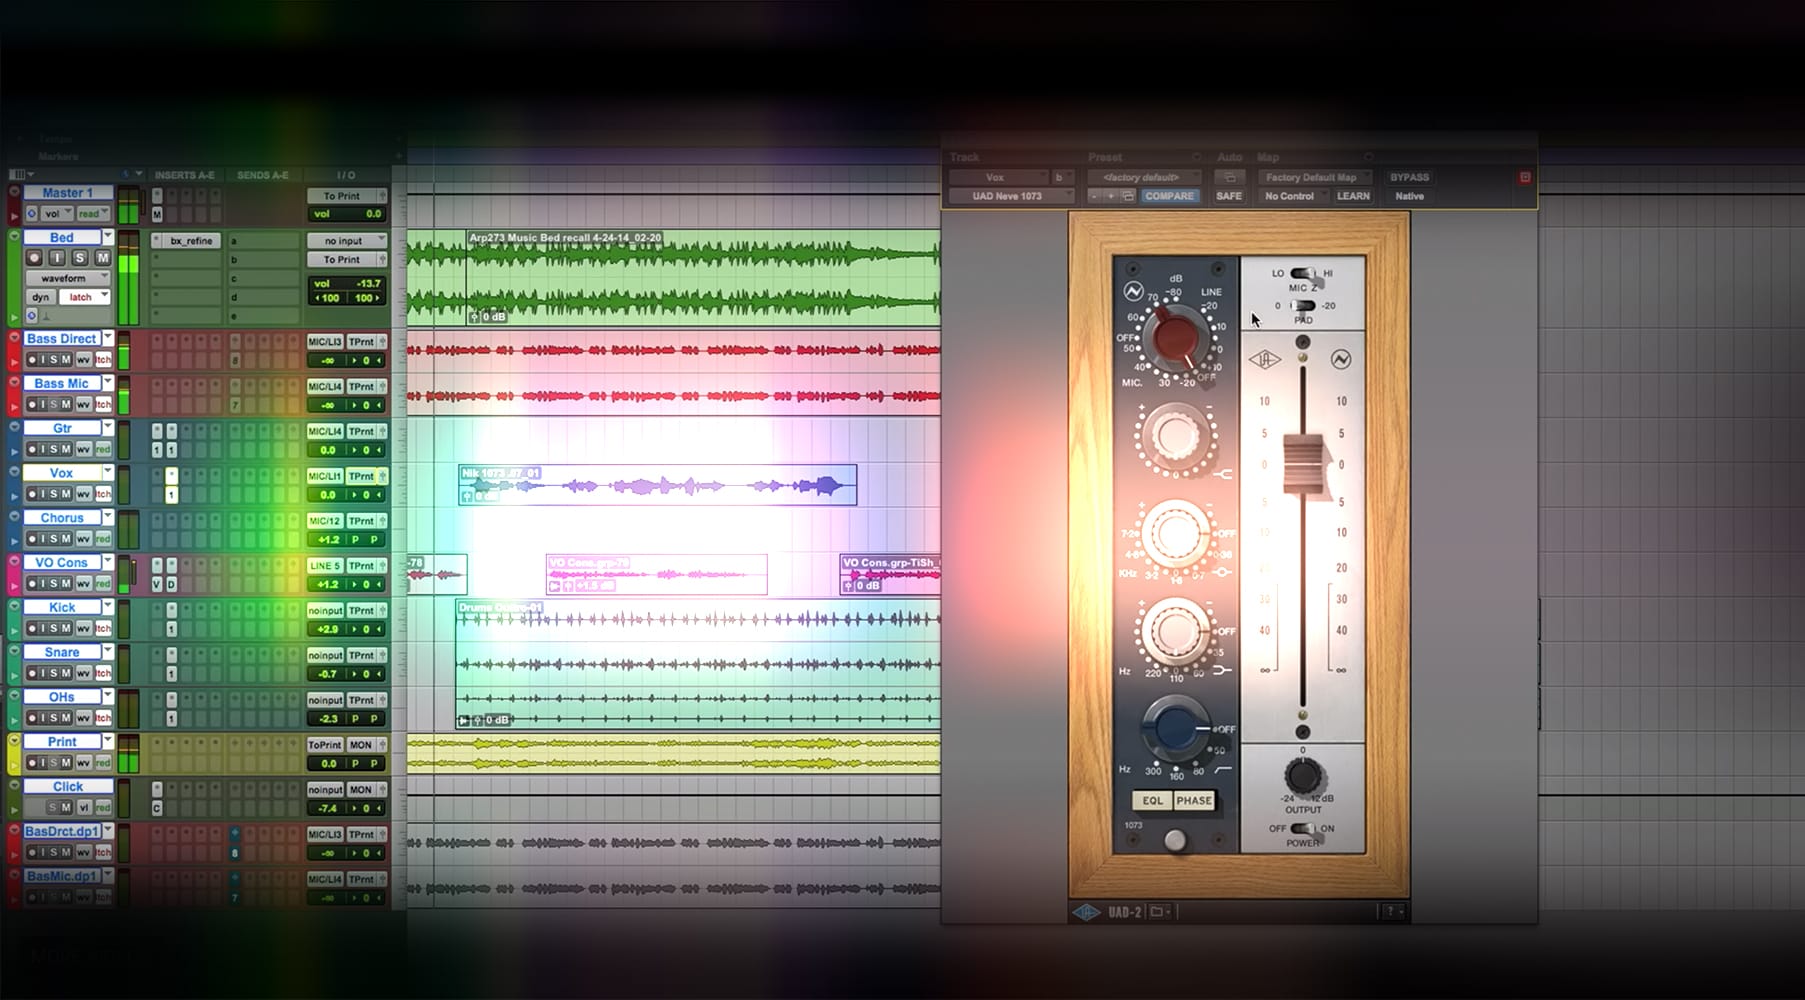This screenshot has width=1805, height=1000.
Task: Click the record enable button on Bed track
Action: coord(34,258)
